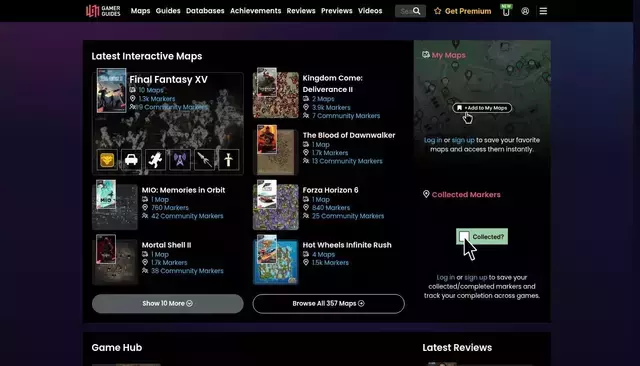Select the radio tower marker icon
This screenshot has width=640, height=366.
180,160
